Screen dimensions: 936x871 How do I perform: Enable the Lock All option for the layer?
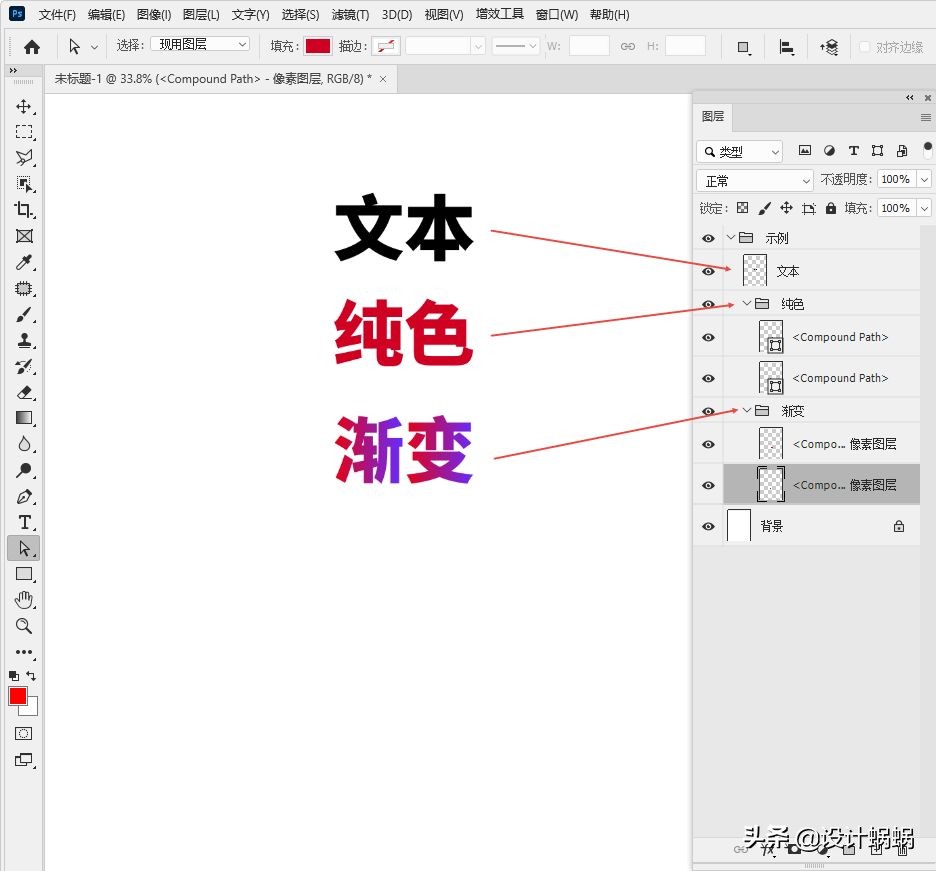(x=831, y=207)
